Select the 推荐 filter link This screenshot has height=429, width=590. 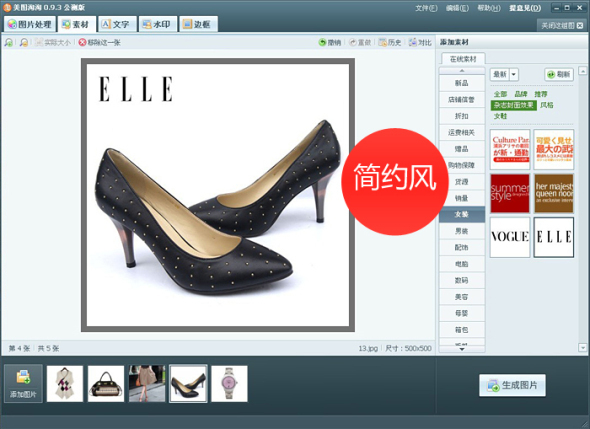(541, 94)
